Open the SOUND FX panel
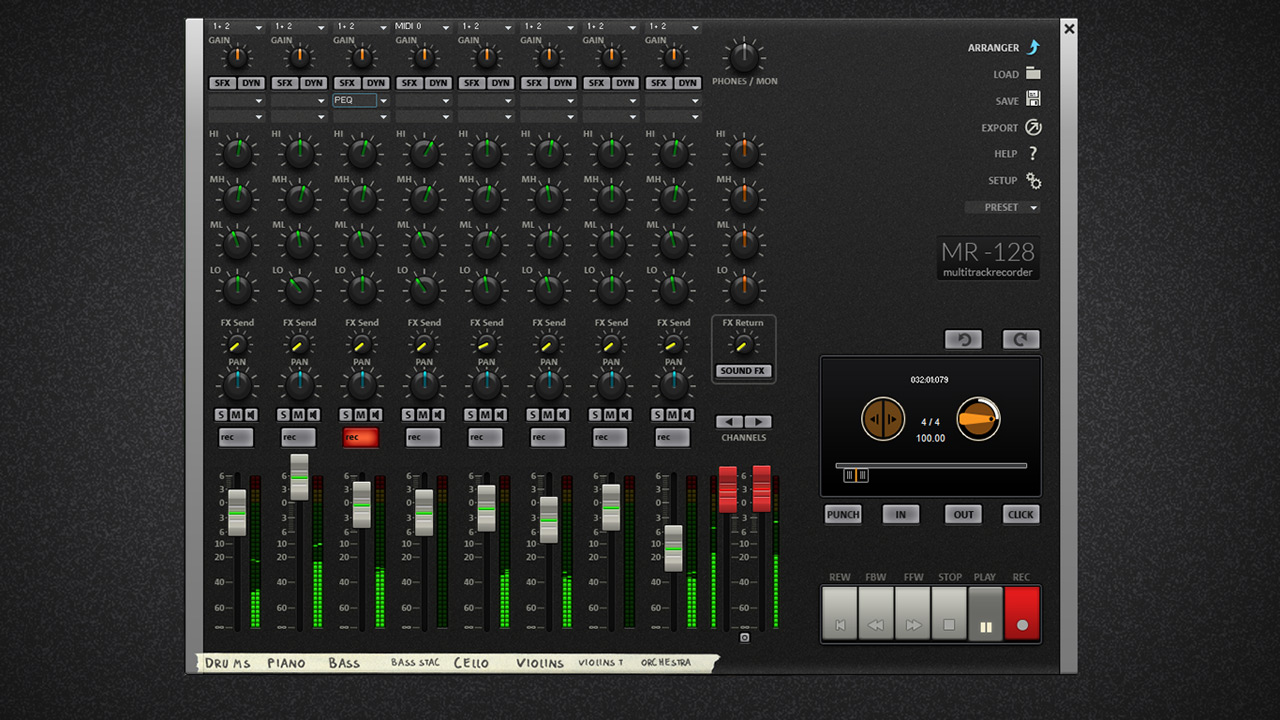The height and width of the screenshot is (720, 1280). [743, 371]
